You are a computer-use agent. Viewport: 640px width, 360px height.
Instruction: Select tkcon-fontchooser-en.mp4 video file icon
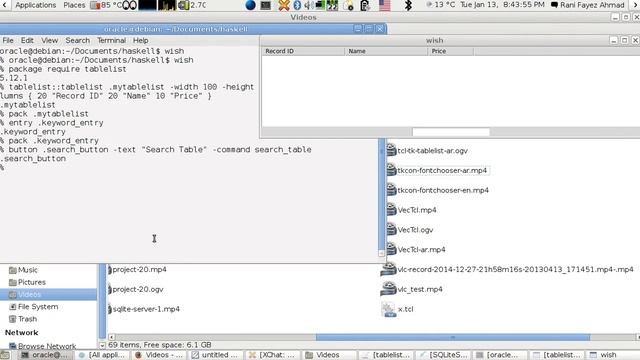click(391, 190)
